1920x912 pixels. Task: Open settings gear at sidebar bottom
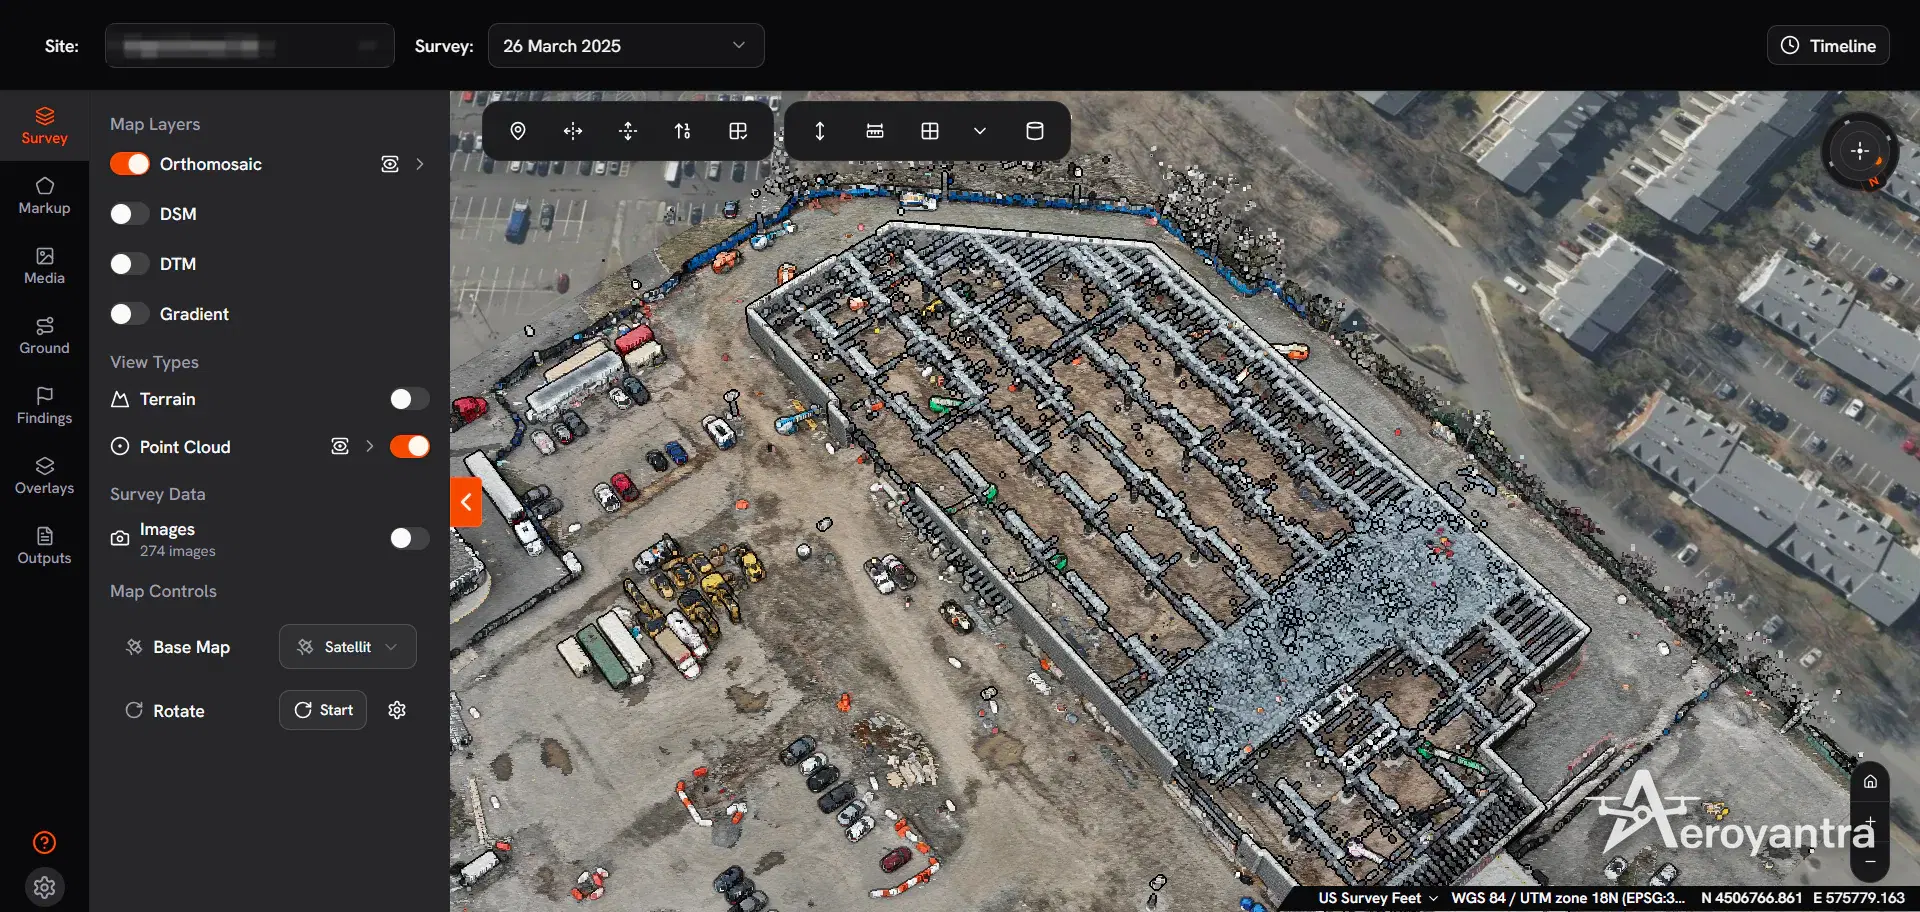click(45, 887)
